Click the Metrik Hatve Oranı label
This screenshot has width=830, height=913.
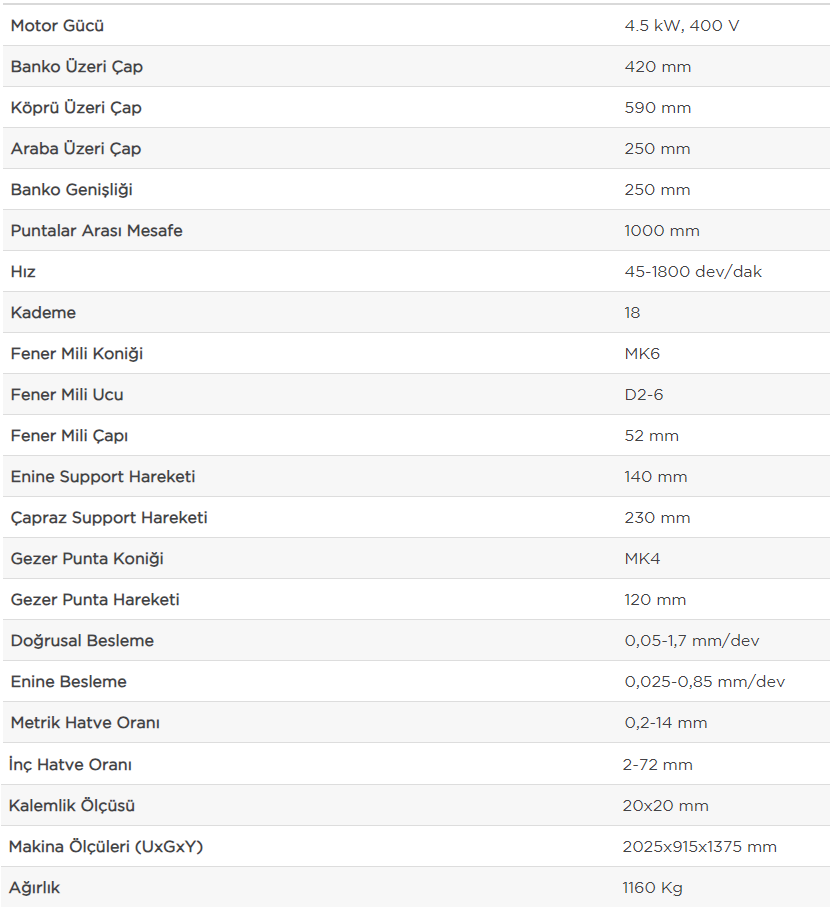pos(85,723)
